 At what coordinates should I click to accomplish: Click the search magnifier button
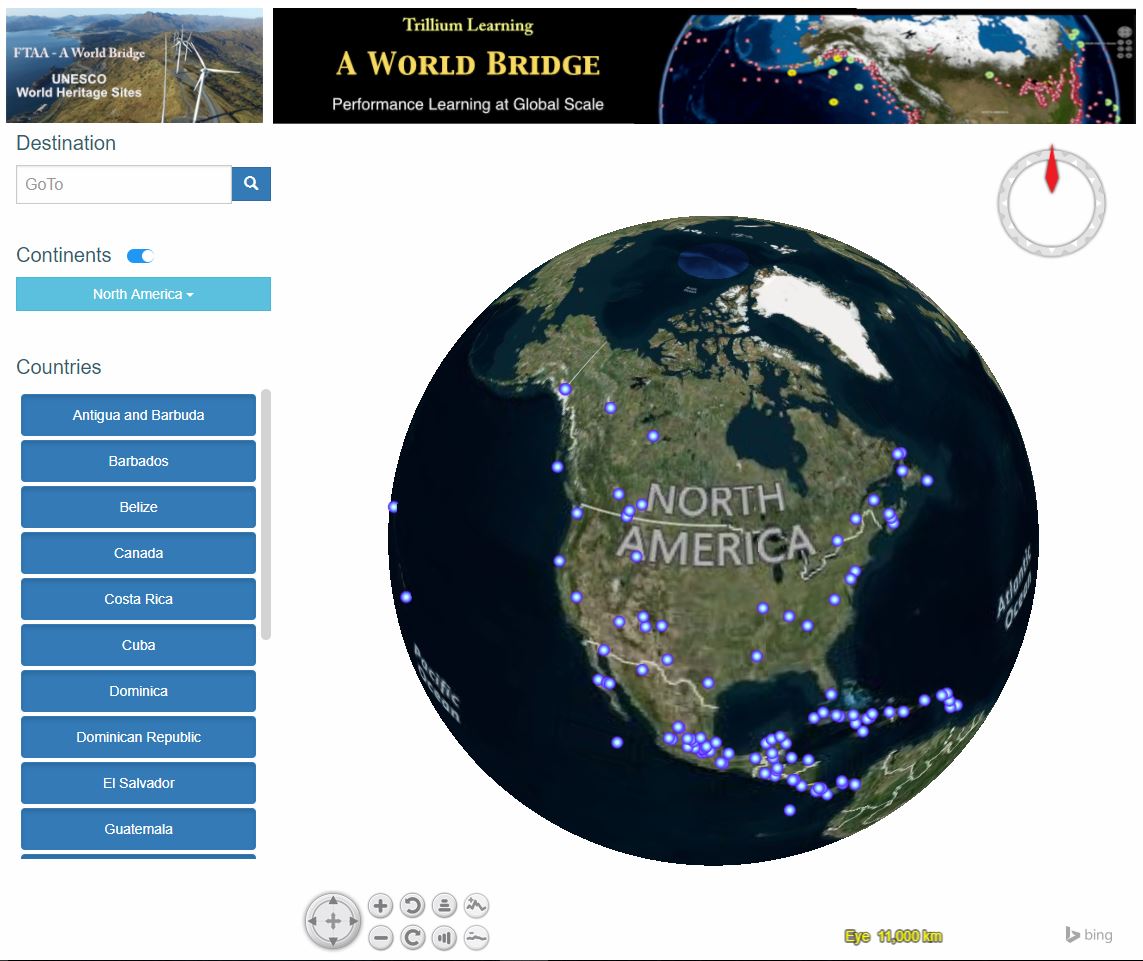coord(251,184)
